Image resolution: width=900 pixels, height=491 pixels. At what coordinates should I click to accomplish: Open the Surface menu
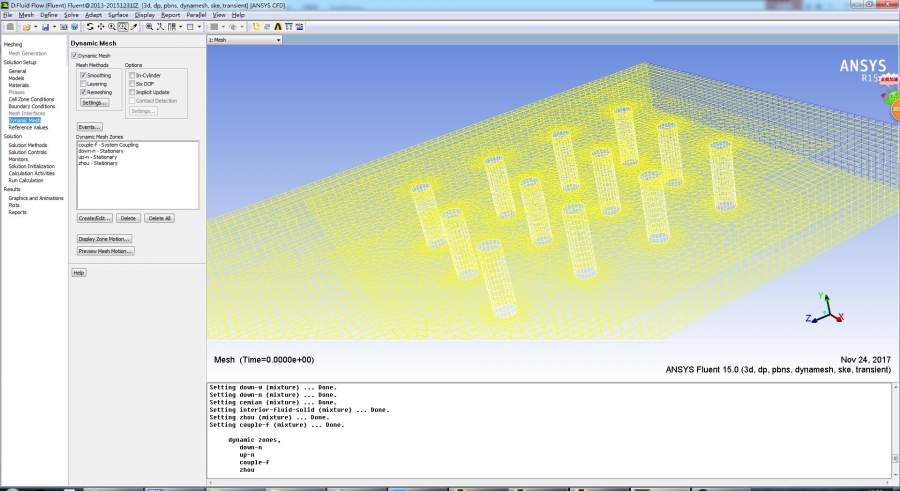click(x=118, y=15)
